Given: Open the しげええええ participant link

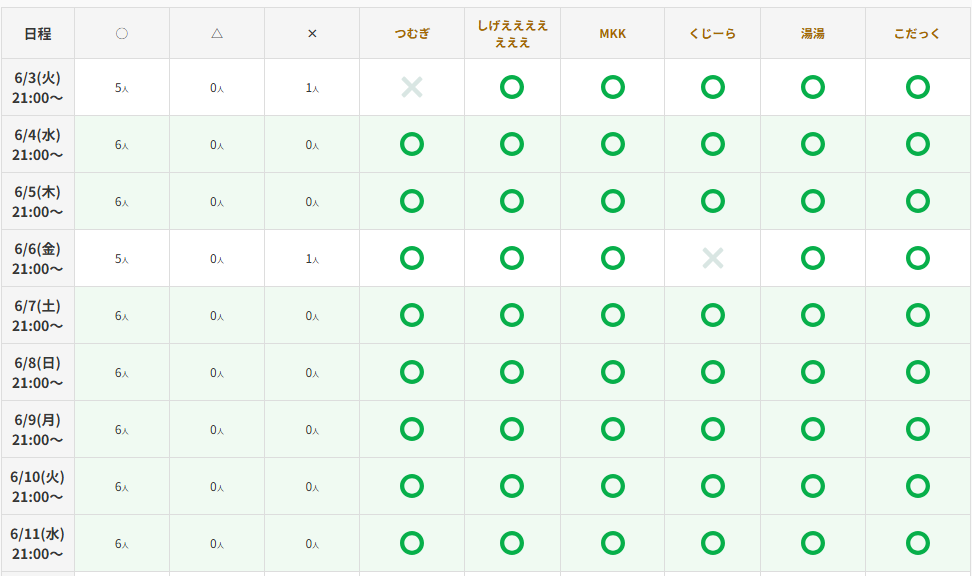Looking at the screenshot, I should click(x=512, y=33).
